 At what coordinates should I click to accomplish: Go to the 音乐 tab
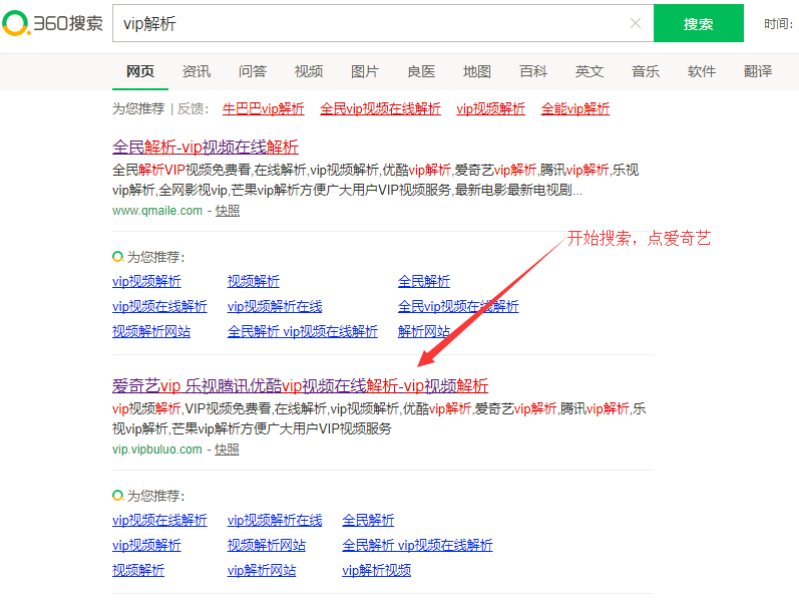click(646, 71)
